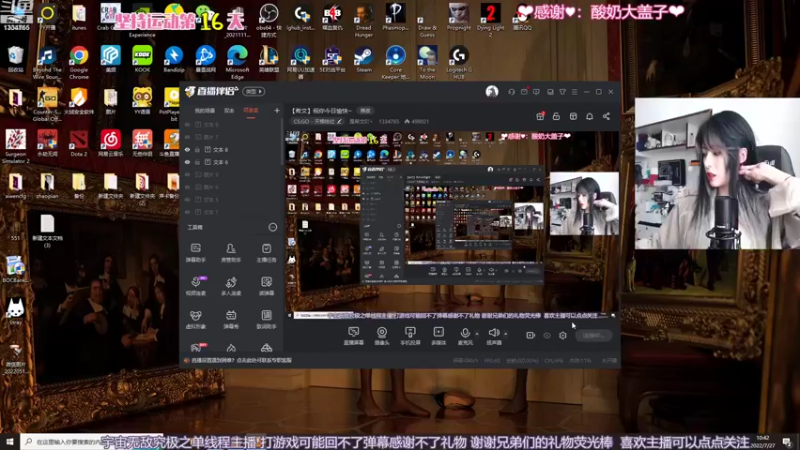Click the record video icon in bottom bar
The width and height of the screenshot is (800, 450).
coord(531,335)
